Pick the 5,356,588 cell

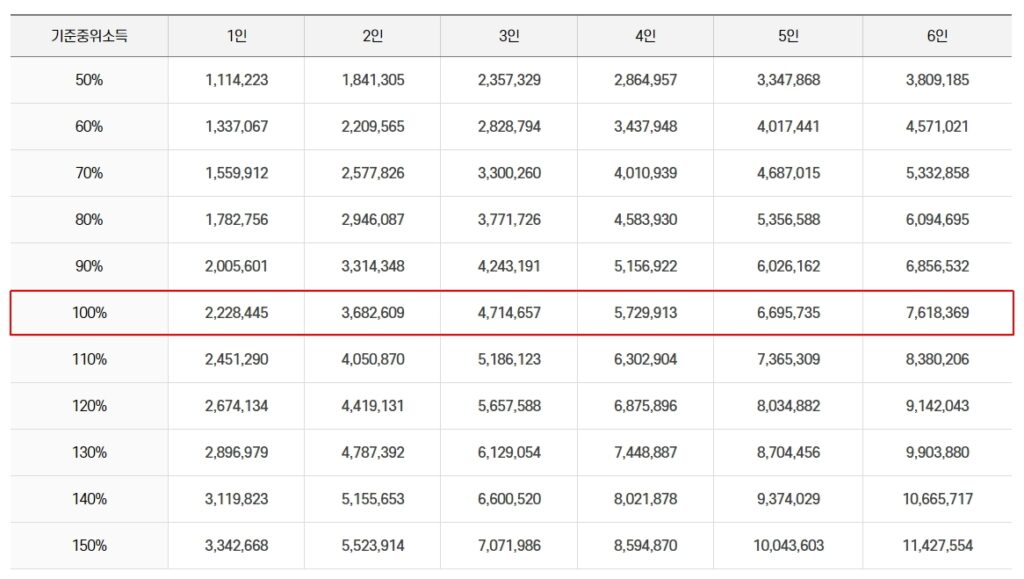click(788, 219)
